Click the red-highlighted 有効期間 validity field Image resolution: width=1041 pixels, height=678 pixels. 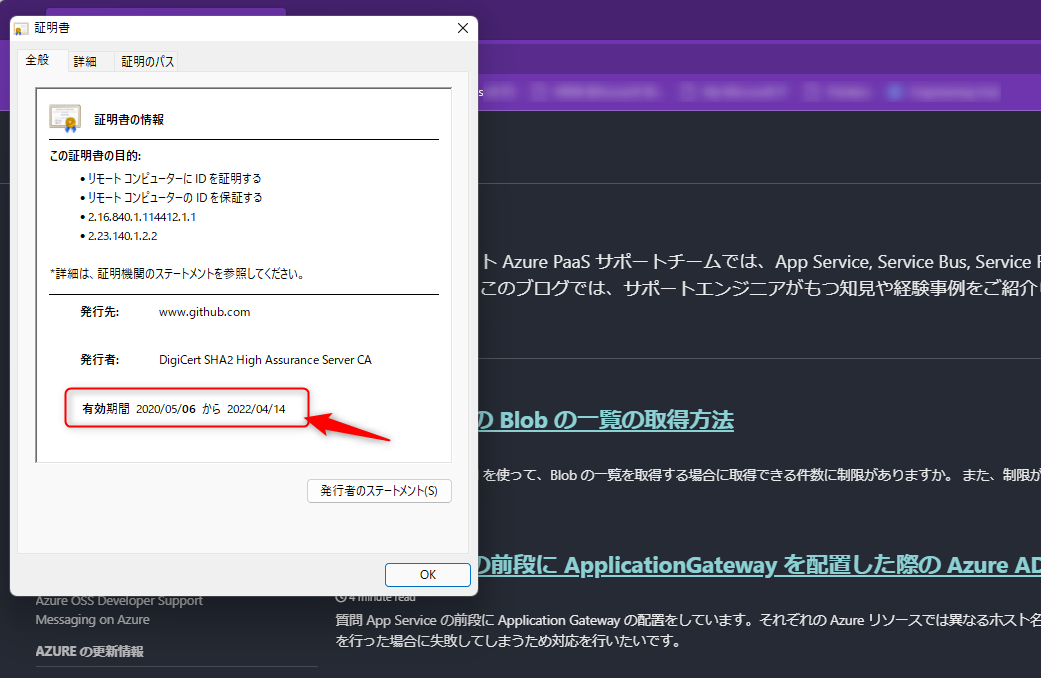(186, 408)
